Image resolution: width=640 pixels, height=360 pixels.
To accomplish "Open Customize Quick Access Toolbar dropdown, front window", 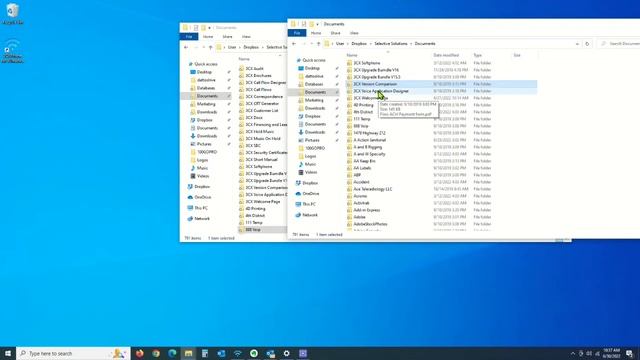I will point(318,24).
